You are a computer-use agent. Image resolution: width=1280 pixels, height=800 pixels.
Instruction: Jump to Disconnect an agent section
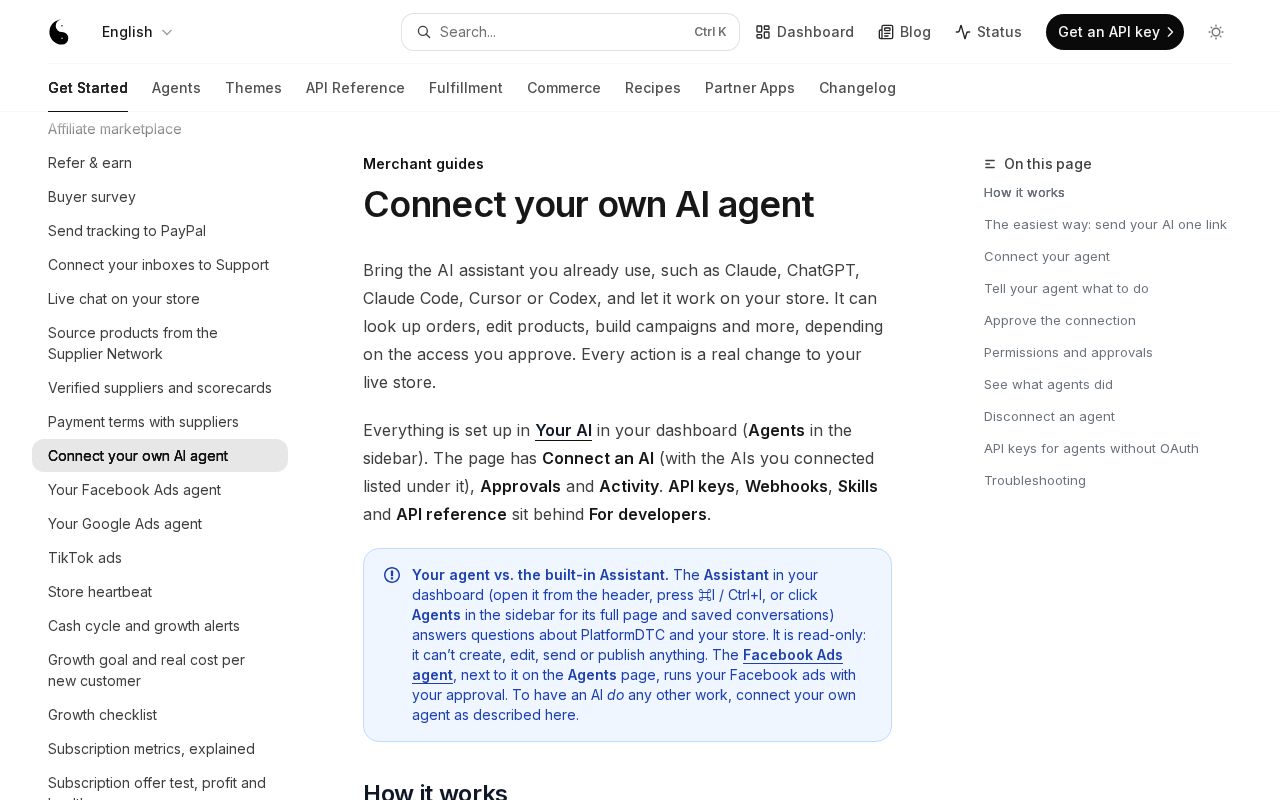pyautogui.click(x=1049, y=416)
